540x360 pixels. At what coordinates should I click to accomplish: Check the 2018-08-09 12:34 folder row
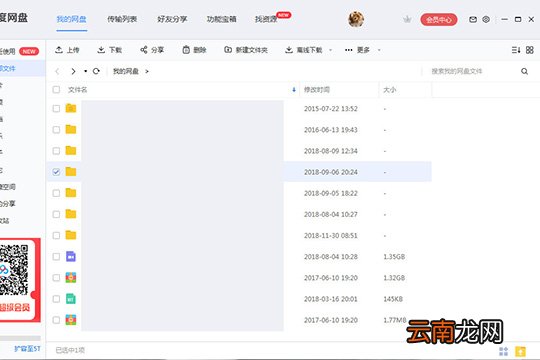56,151
